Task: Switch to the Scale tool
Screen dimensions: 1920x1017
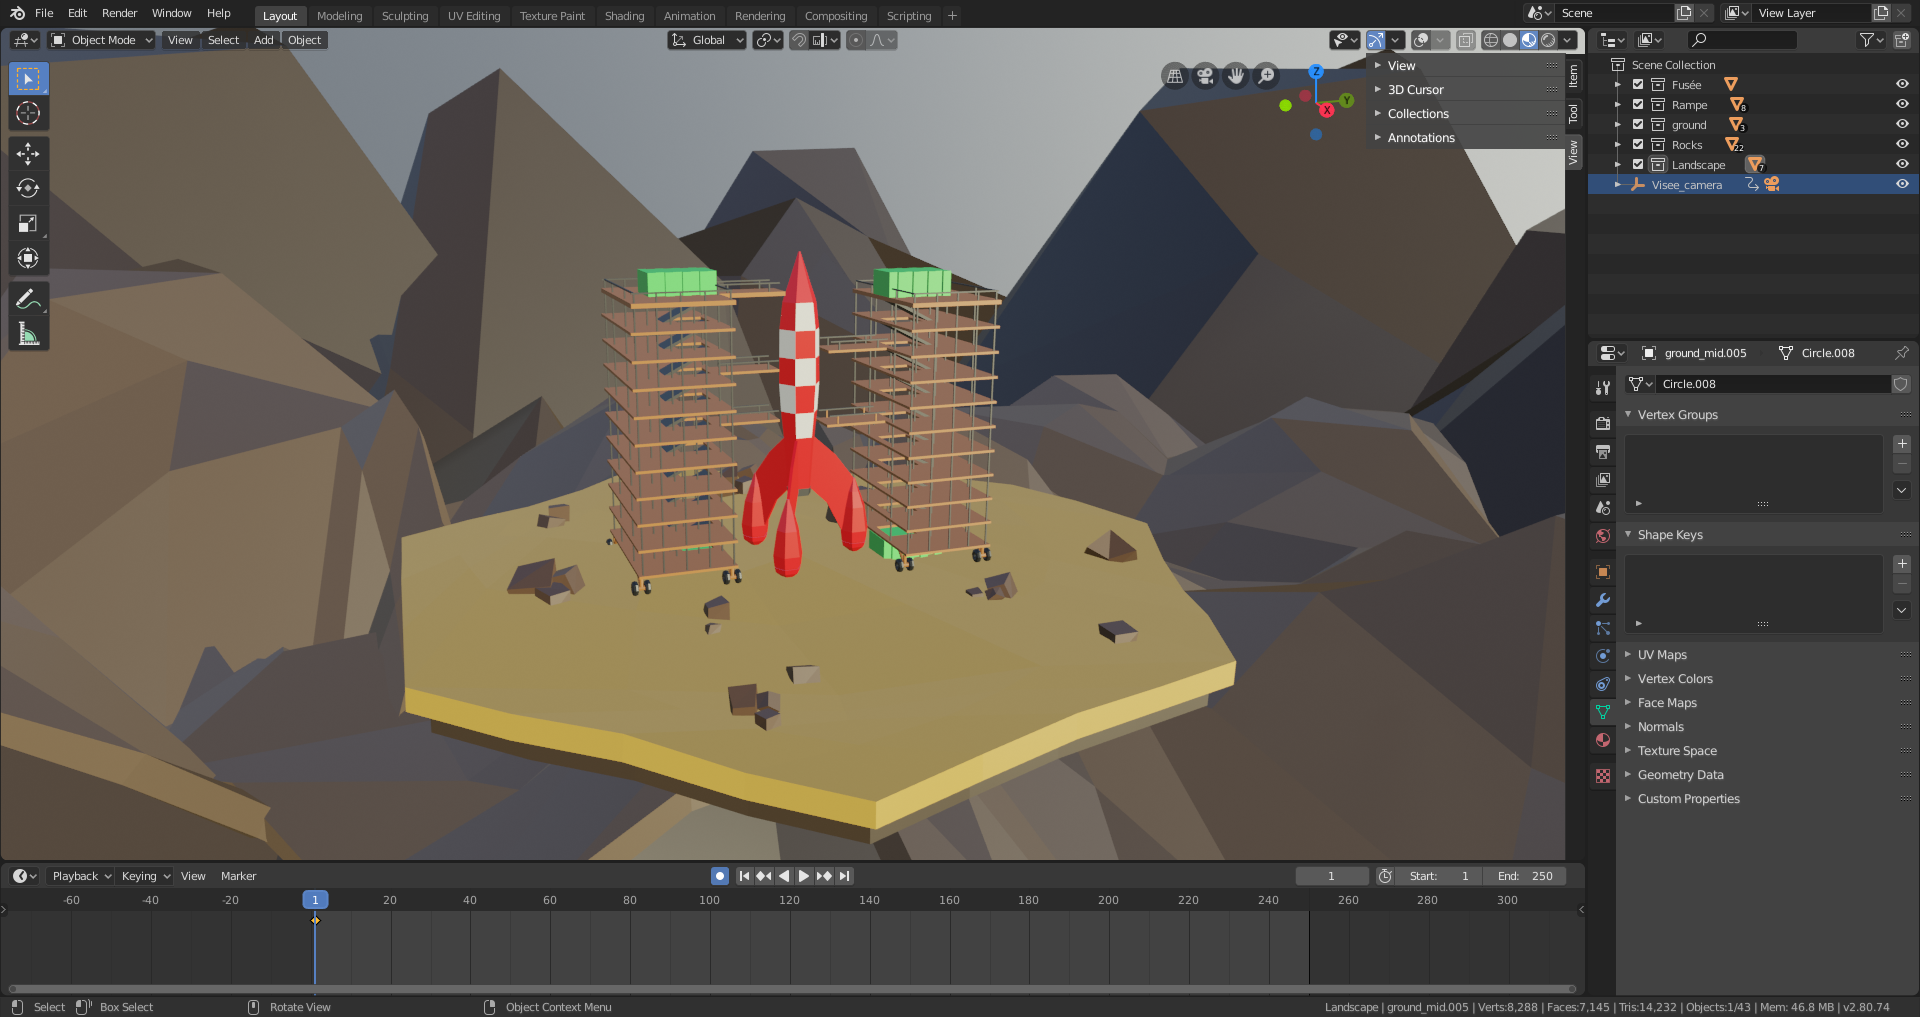Action: coord(28,223)
